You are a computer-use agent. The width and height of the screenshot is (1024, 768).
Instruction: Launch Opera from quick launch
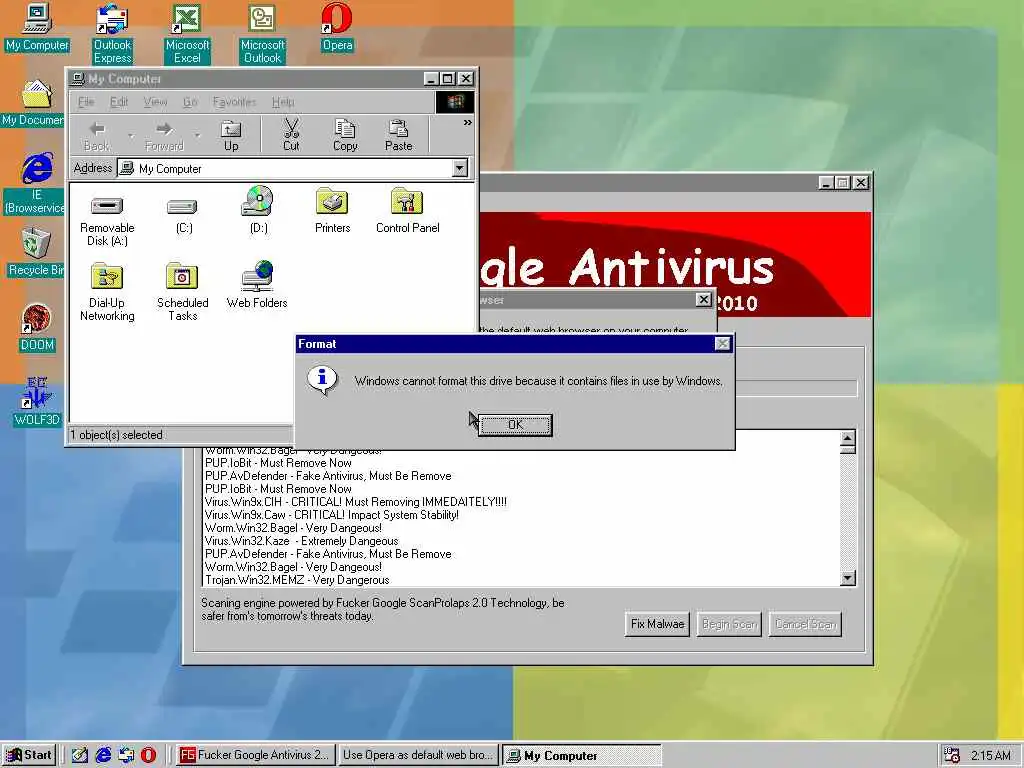148,755
